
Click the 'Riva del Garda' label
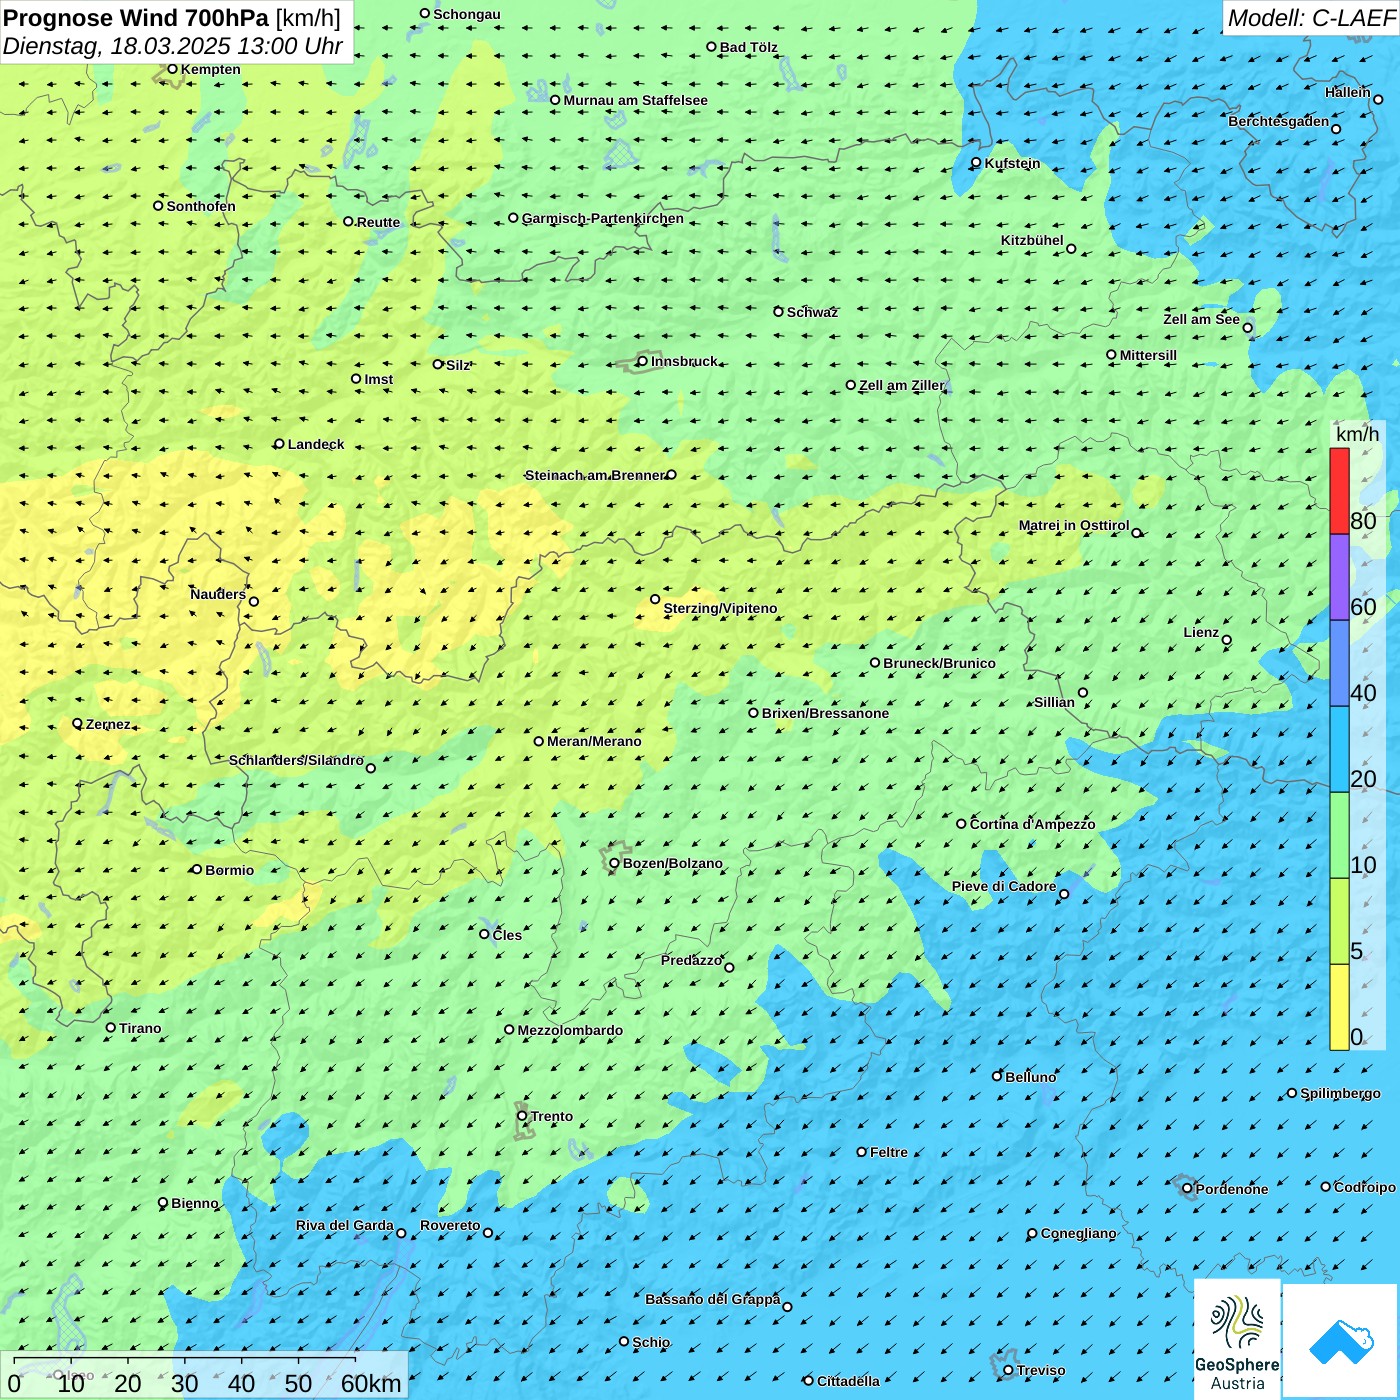(x=345, y=1225)
